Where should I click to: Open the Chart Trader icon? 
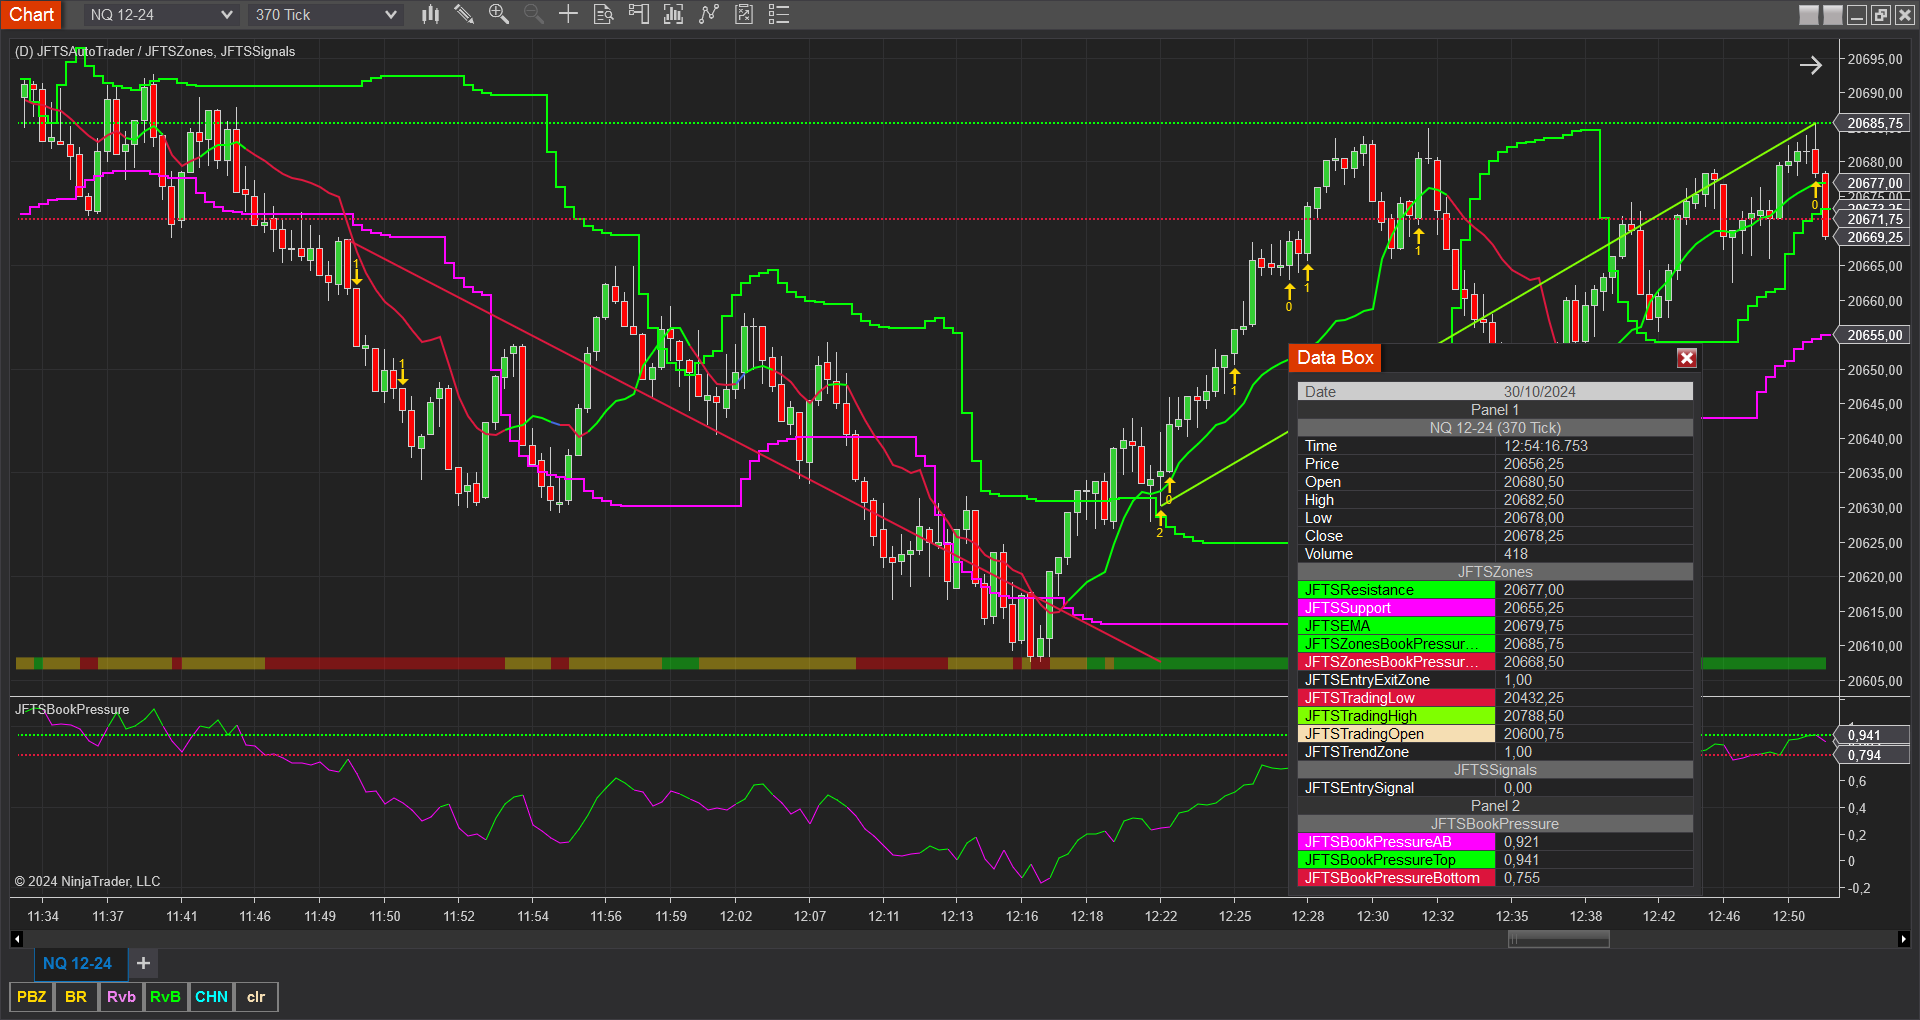point(638,14)
